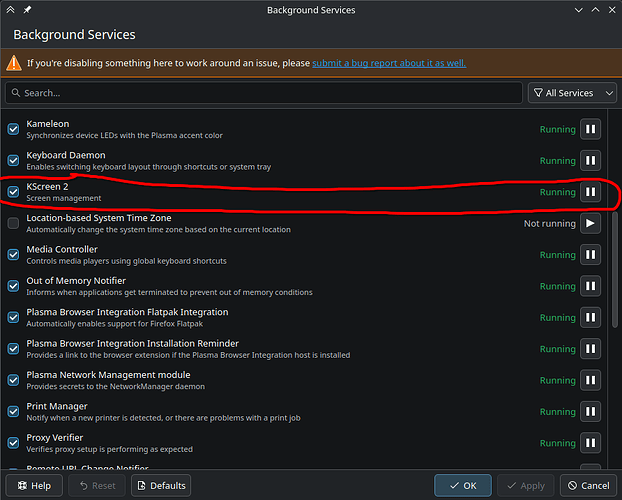Screen dimensions: 622x500
Task: Click the Defaults button
Action: pos(160,485)
